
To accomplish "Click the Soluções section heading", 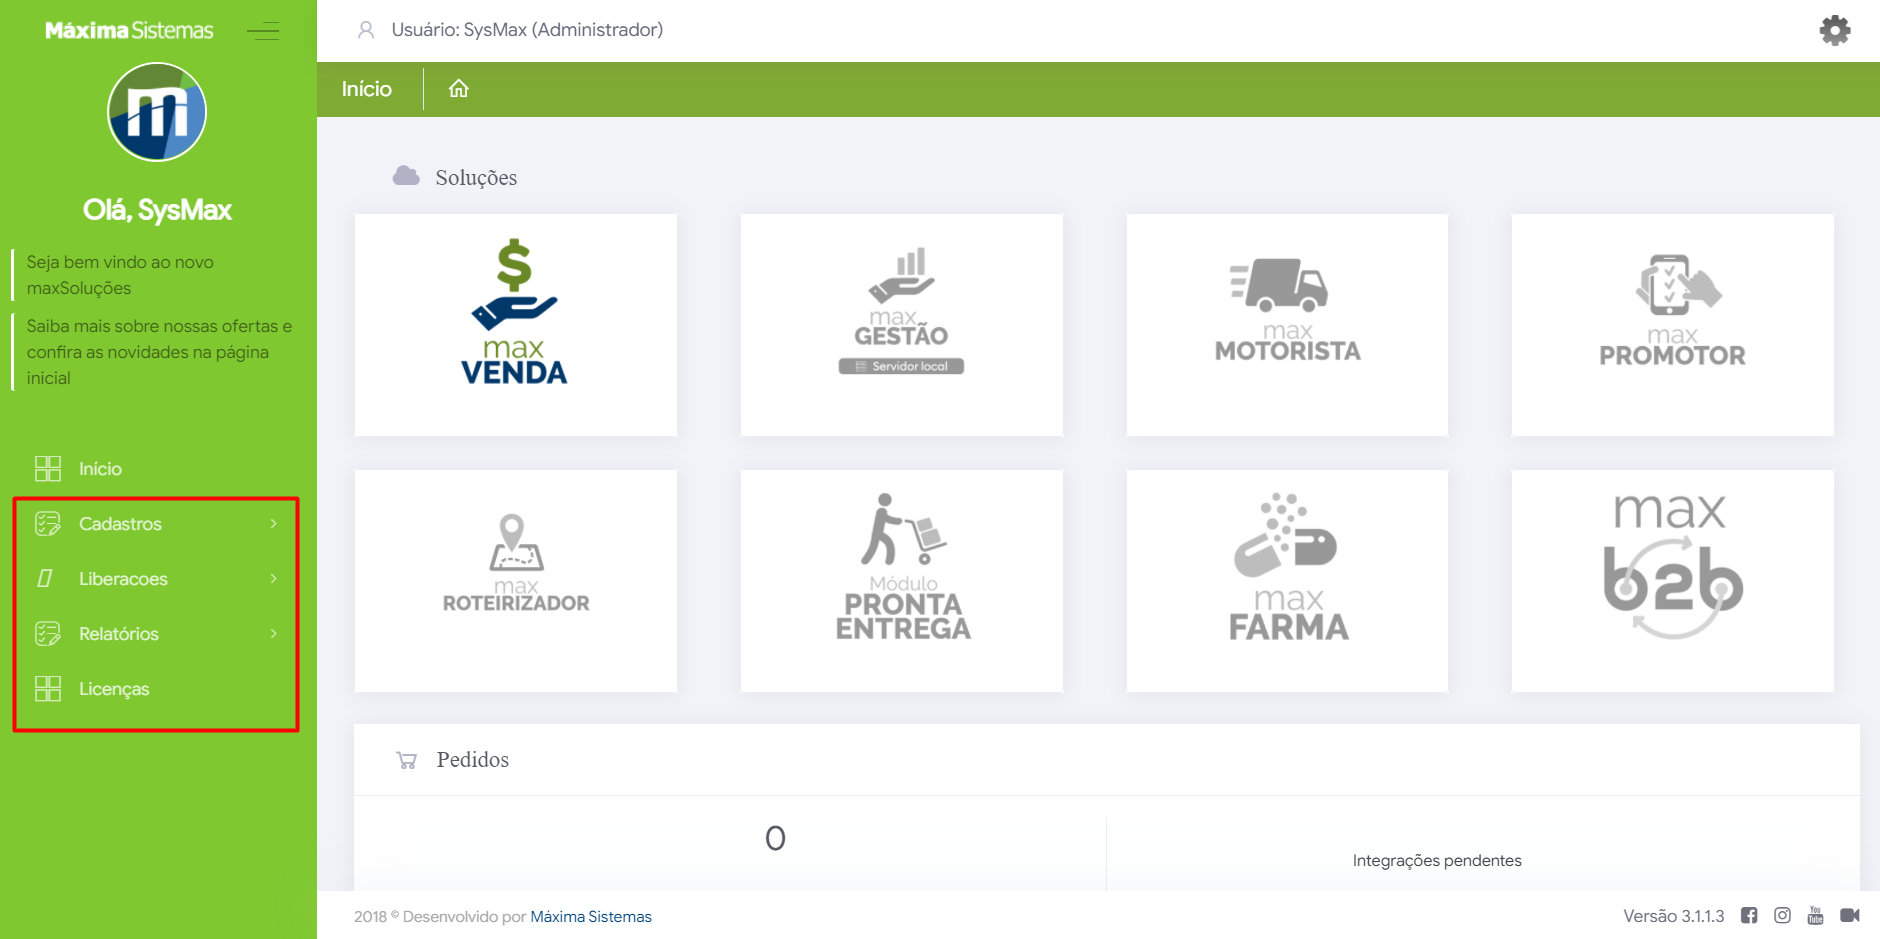I will (476, 177).
